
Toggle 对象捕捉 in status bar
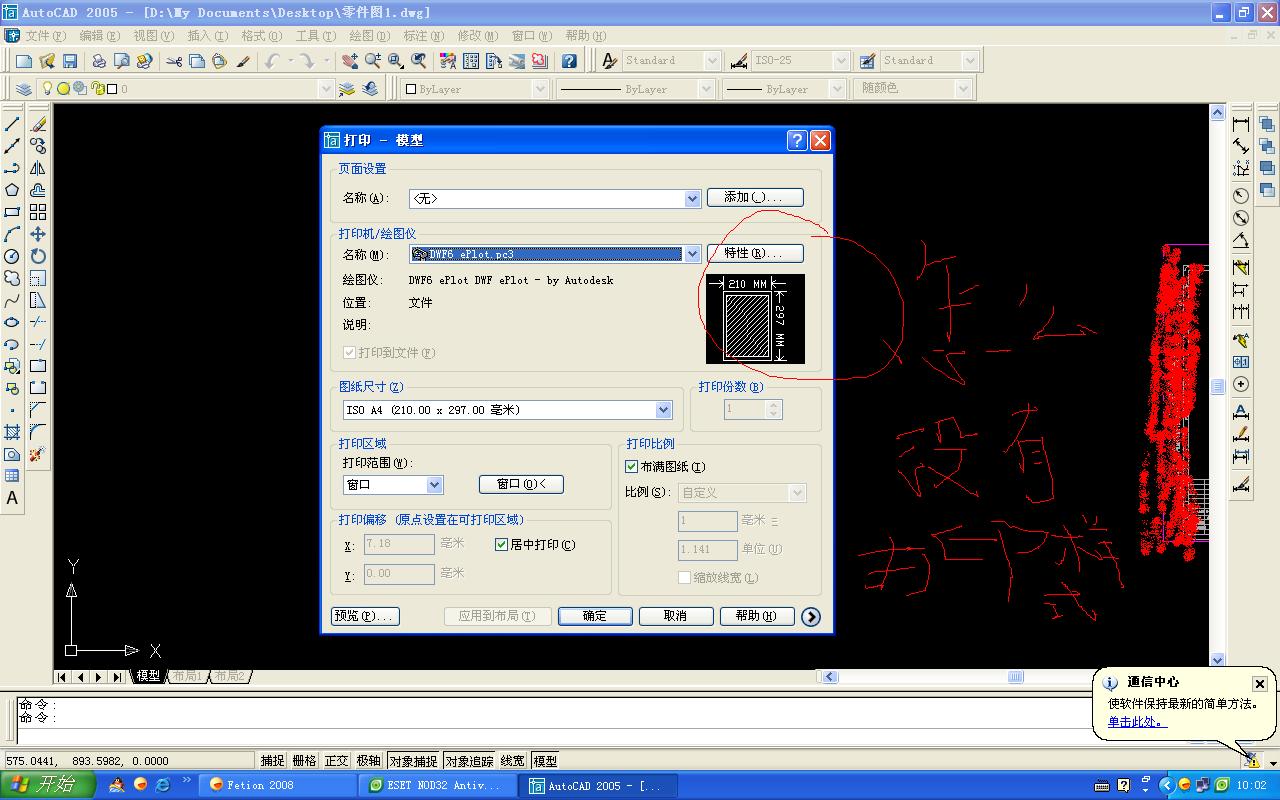coord(414,761)
